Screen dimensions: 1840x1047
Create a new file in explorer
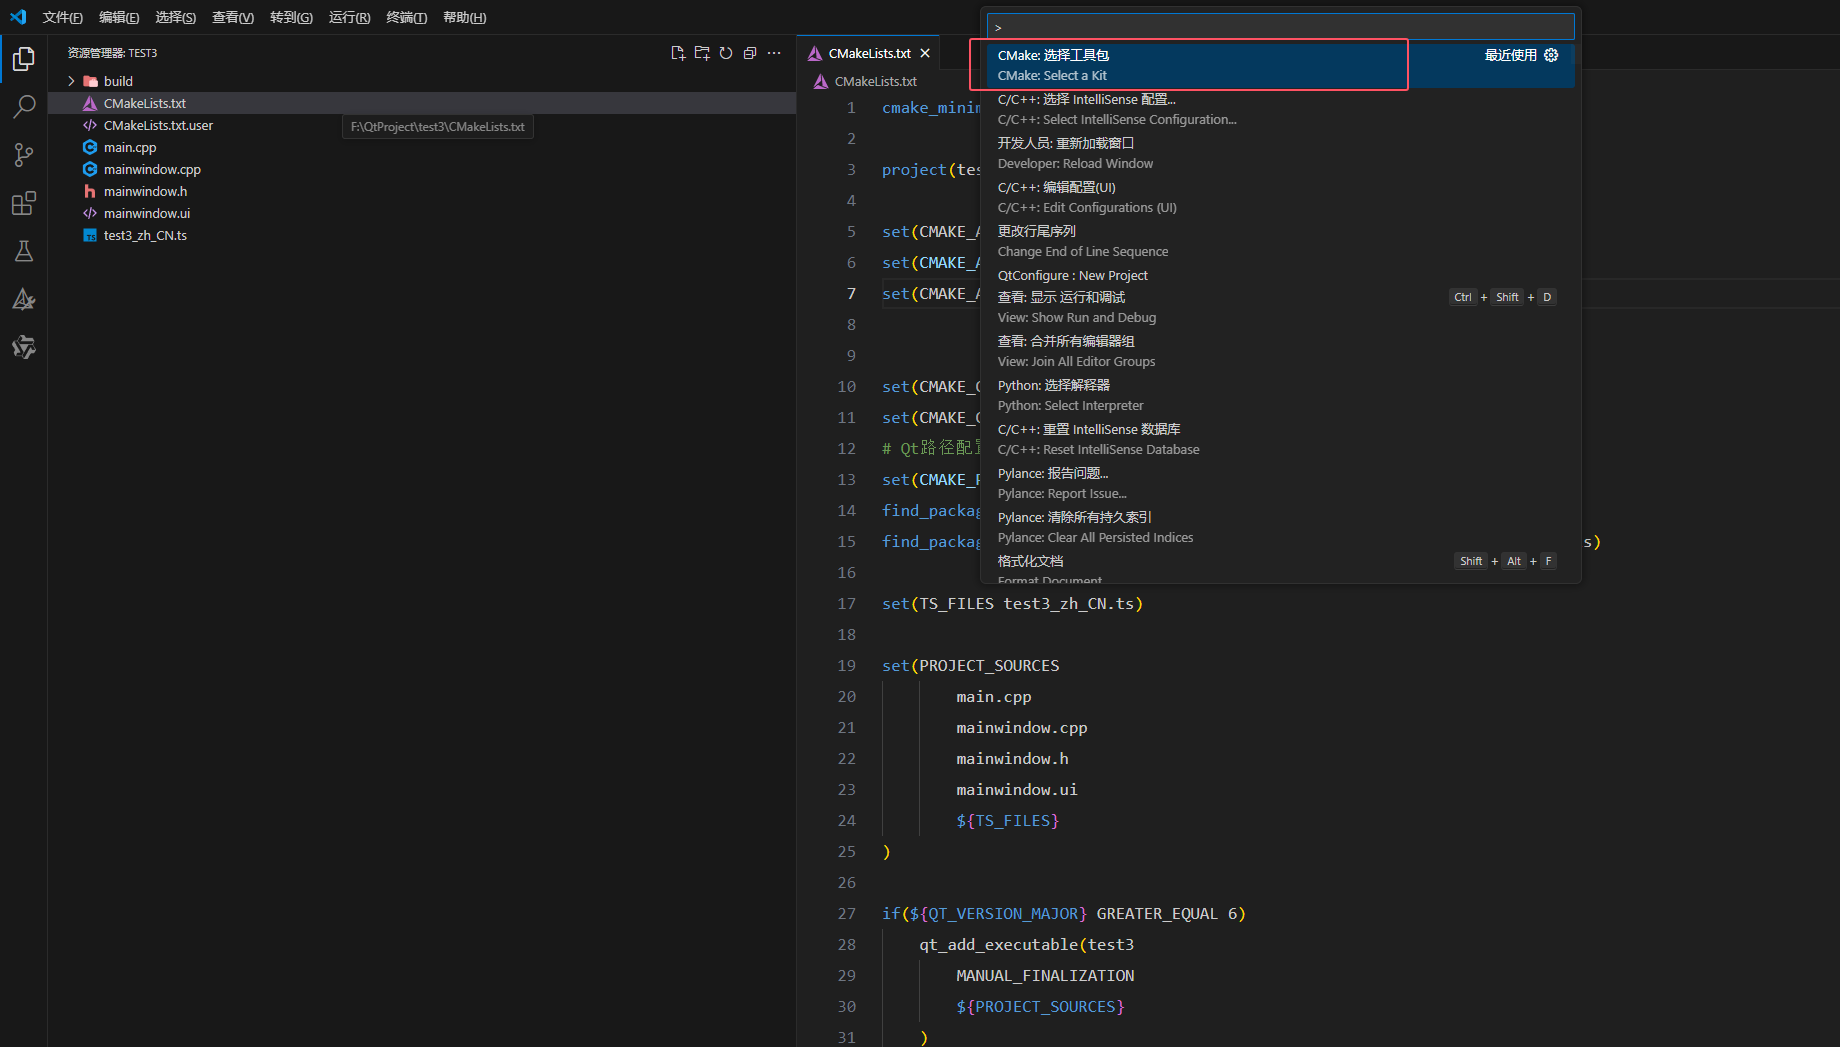(678, 53)
